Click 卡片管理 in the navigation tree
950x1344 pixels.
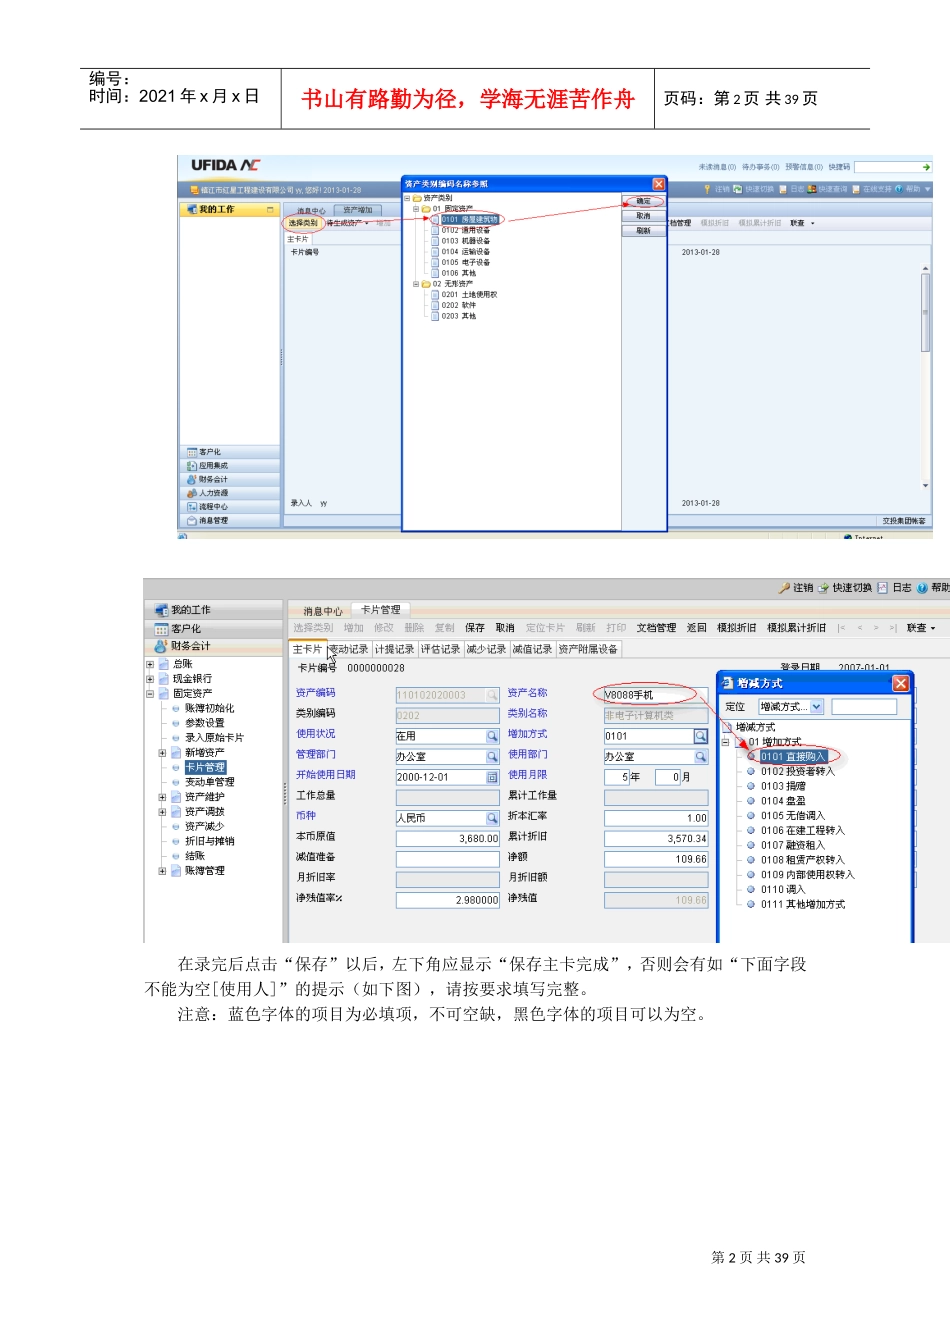[x=205, y=768]
